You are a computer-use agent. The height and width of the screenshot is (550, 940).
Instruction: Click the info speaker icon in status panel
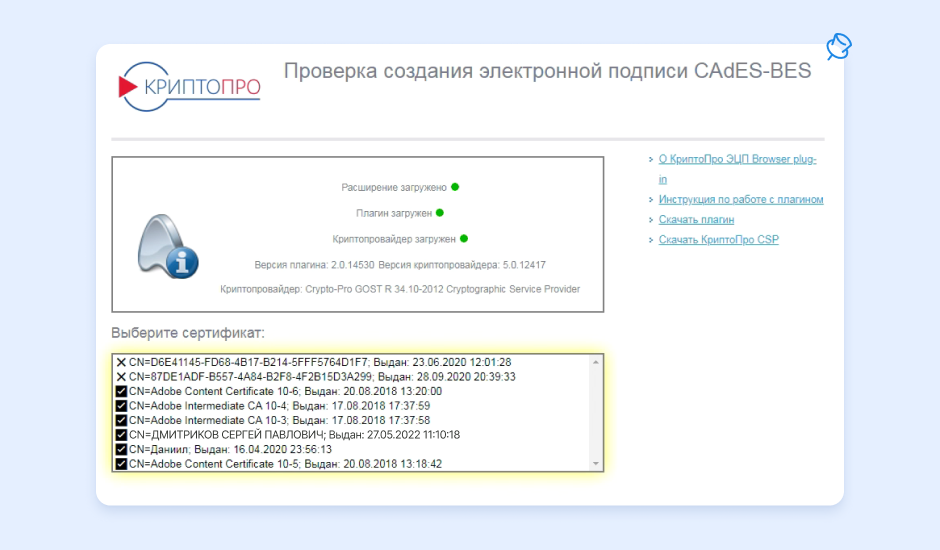coord(168,247)
